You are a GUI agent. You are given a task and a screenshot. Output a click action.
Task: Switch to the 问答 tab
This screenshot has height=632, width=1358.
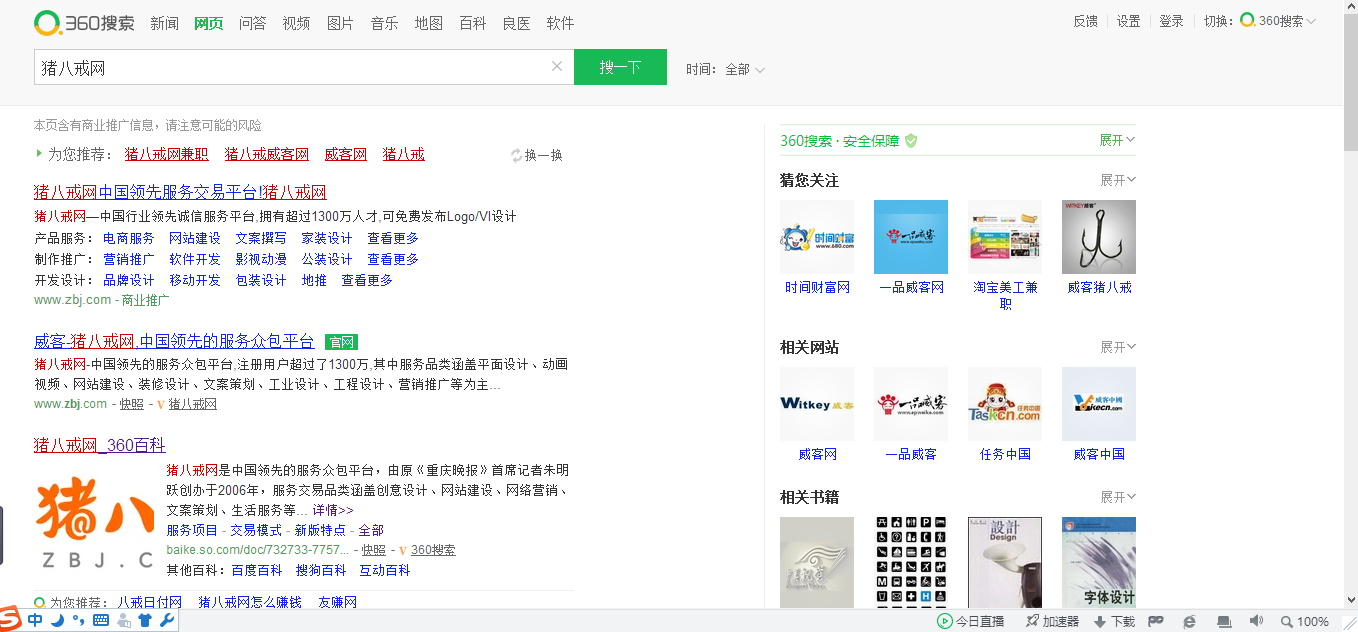click(x=252, y=23)
